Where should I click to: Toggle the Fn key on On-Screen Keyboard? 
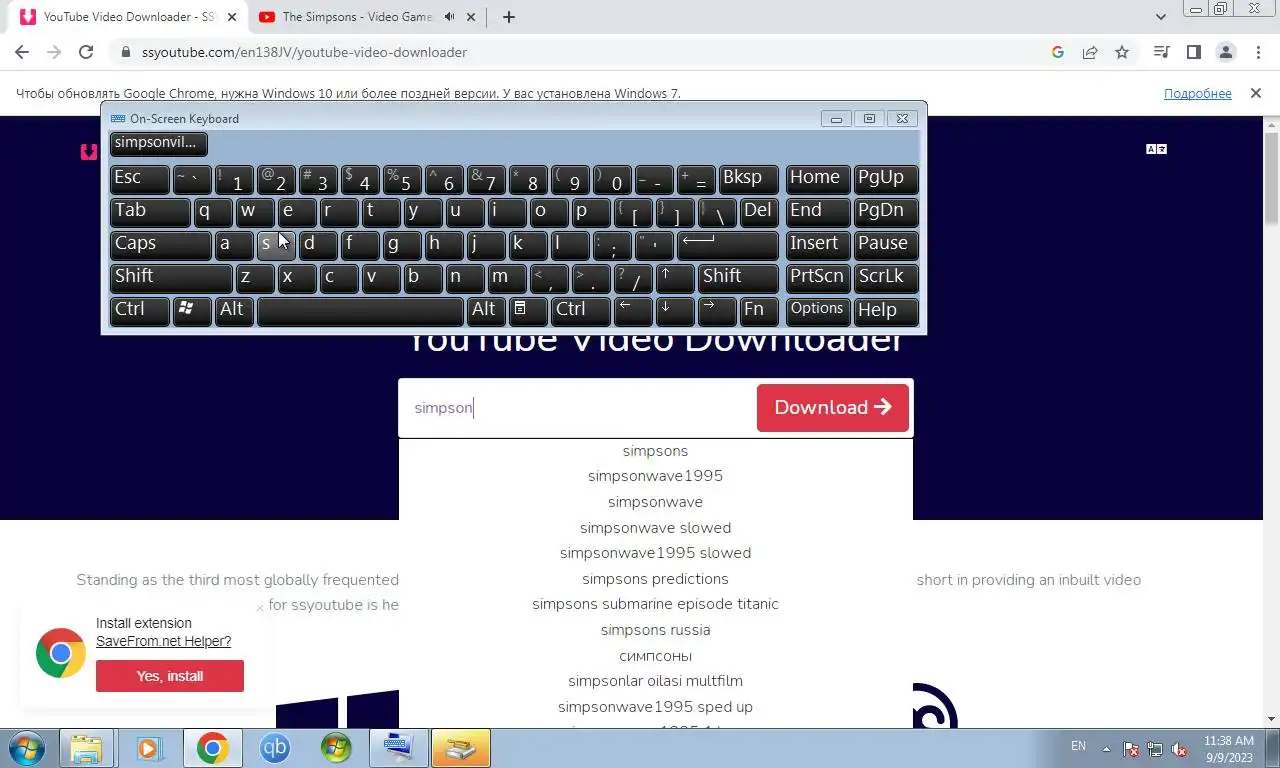(x=758, y=310)
